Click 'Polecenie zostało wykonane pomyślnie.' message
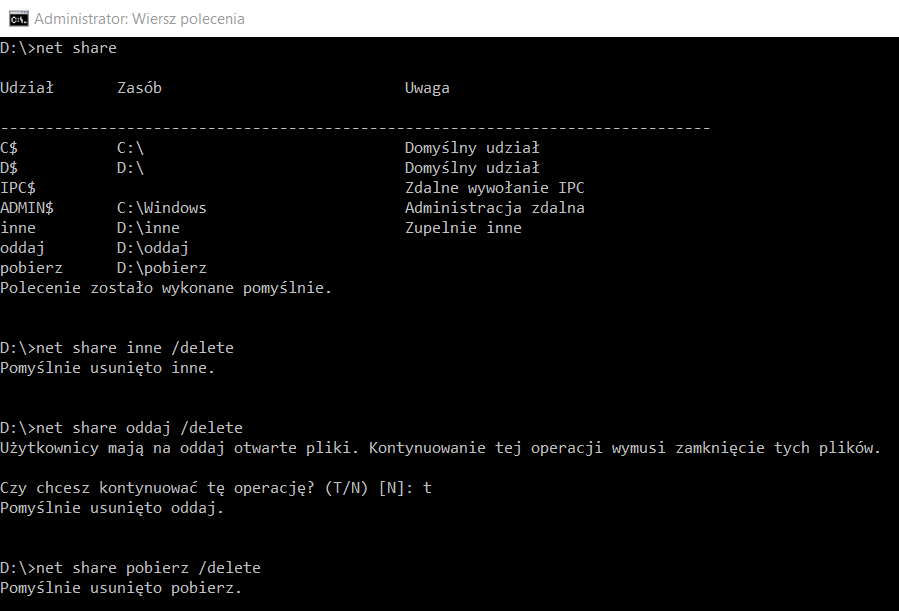This screenshot has height=611, width=899. 166,288
